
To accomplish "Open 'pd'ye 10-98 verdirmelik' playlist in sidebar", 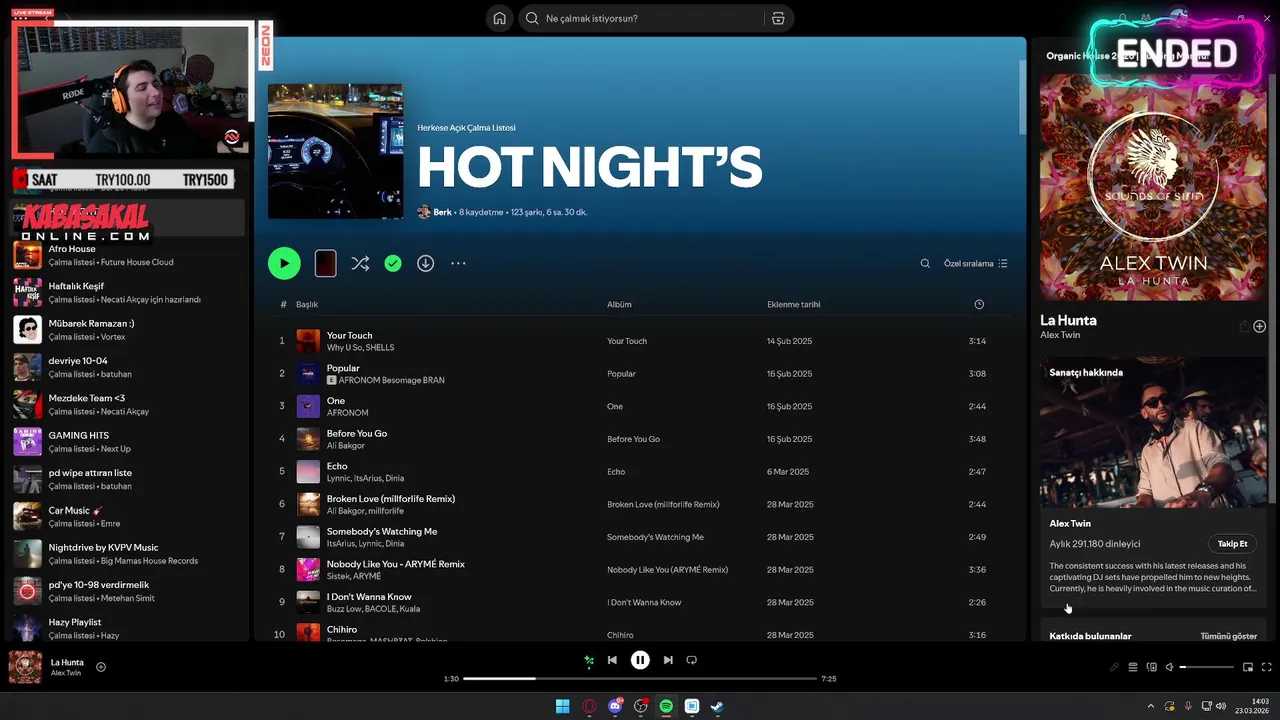I will pyautogui.click(x=128, y=591).
